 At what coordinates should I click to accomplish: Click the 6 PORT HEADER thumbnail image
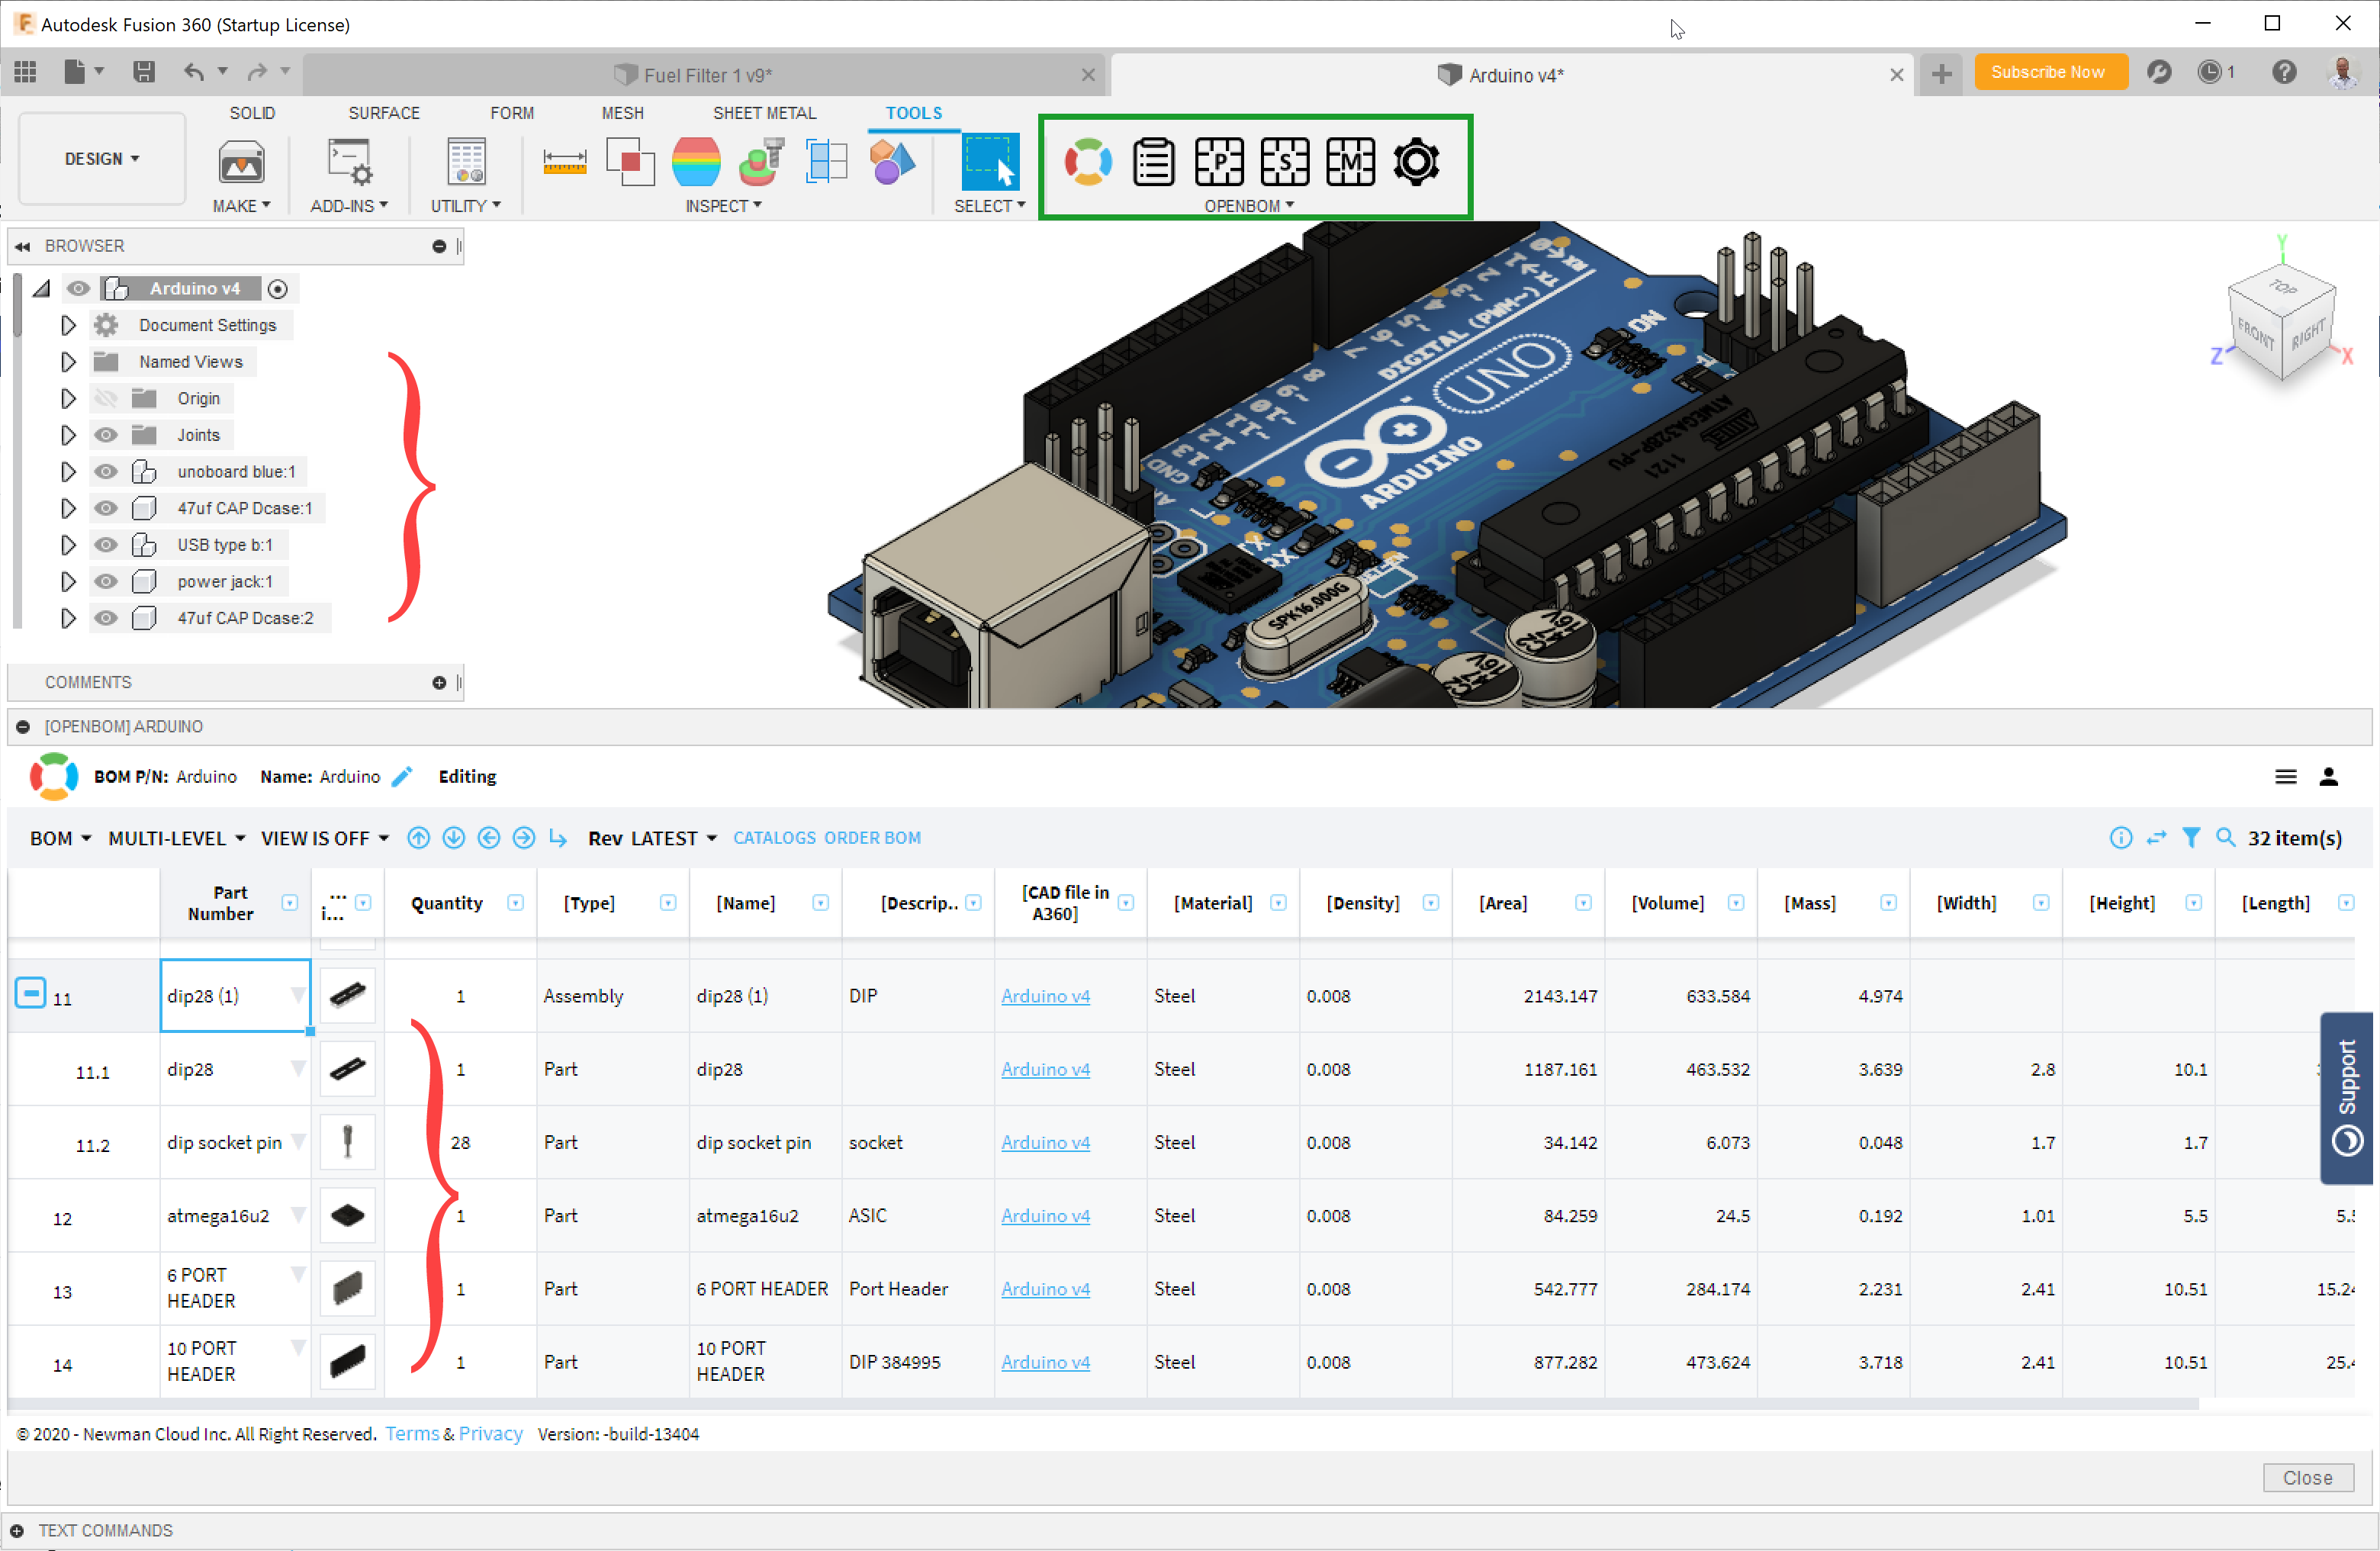[x=347, y=1289]
